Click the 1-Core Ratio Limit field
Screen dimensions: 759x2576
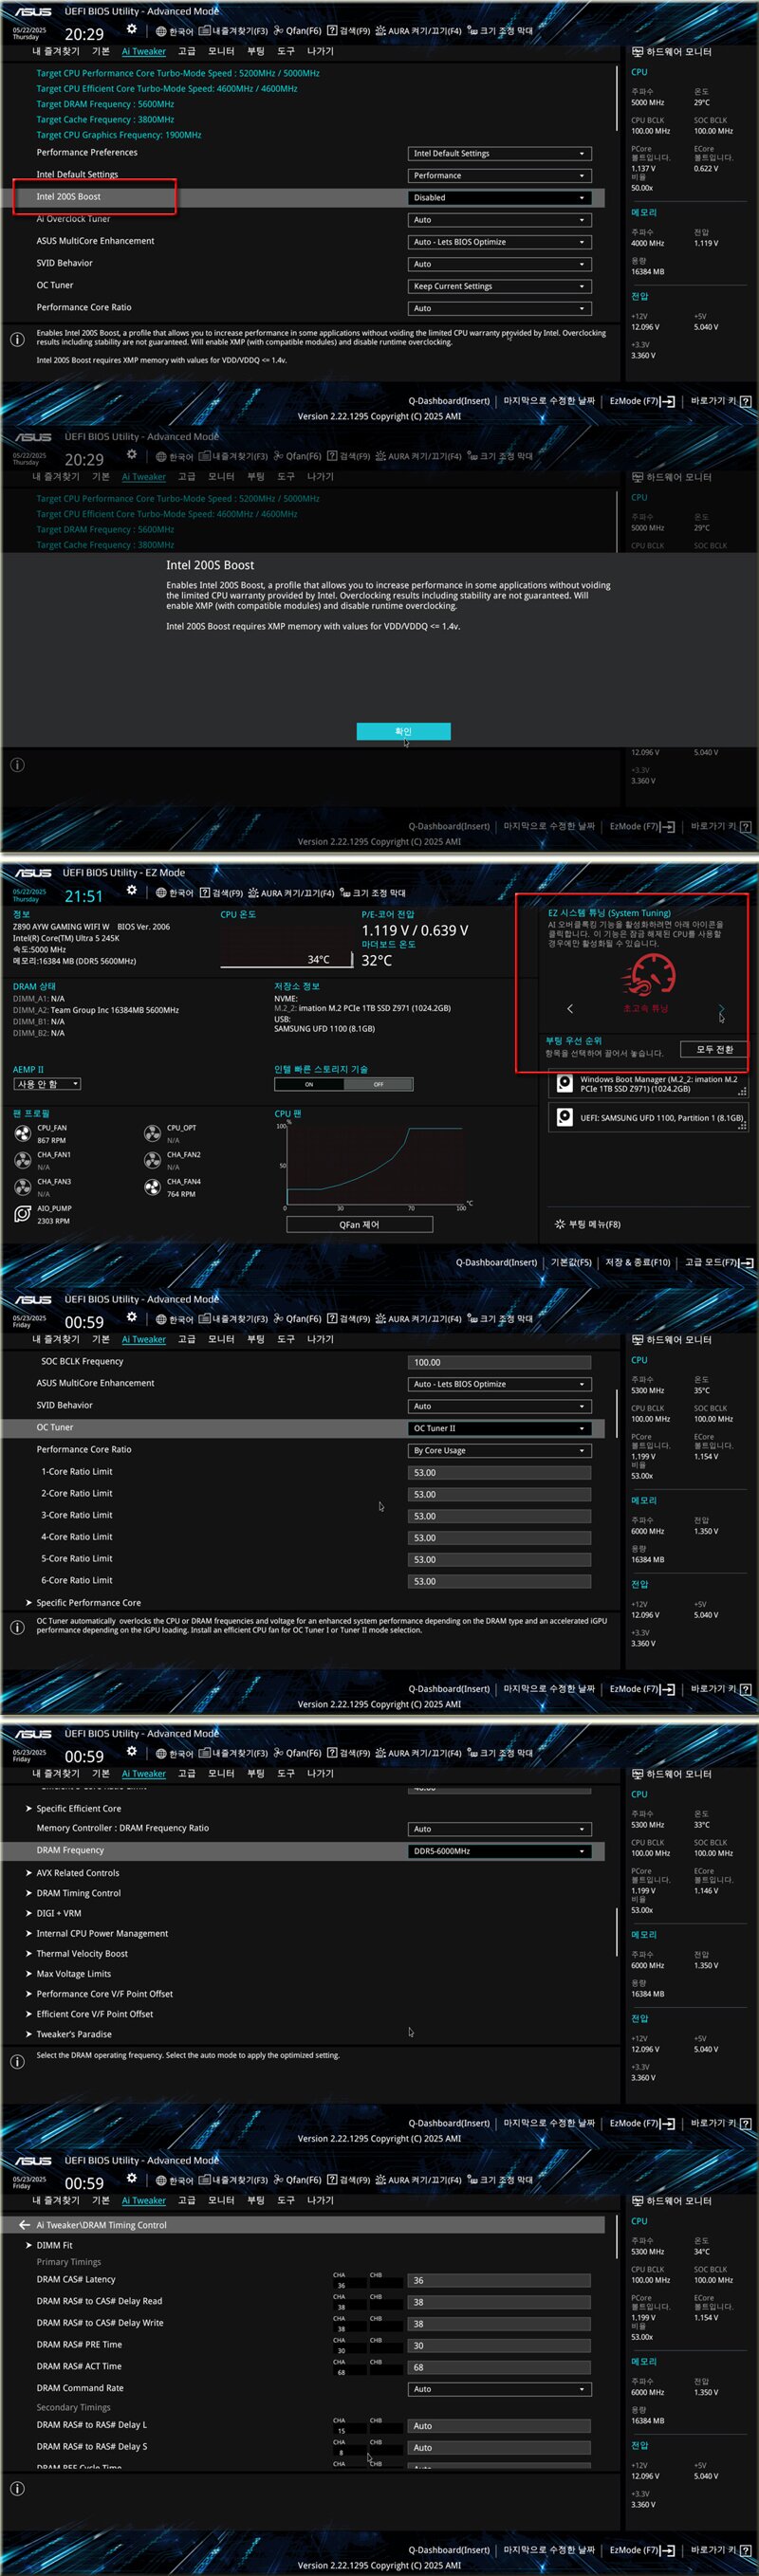(x=499, y=1472)
